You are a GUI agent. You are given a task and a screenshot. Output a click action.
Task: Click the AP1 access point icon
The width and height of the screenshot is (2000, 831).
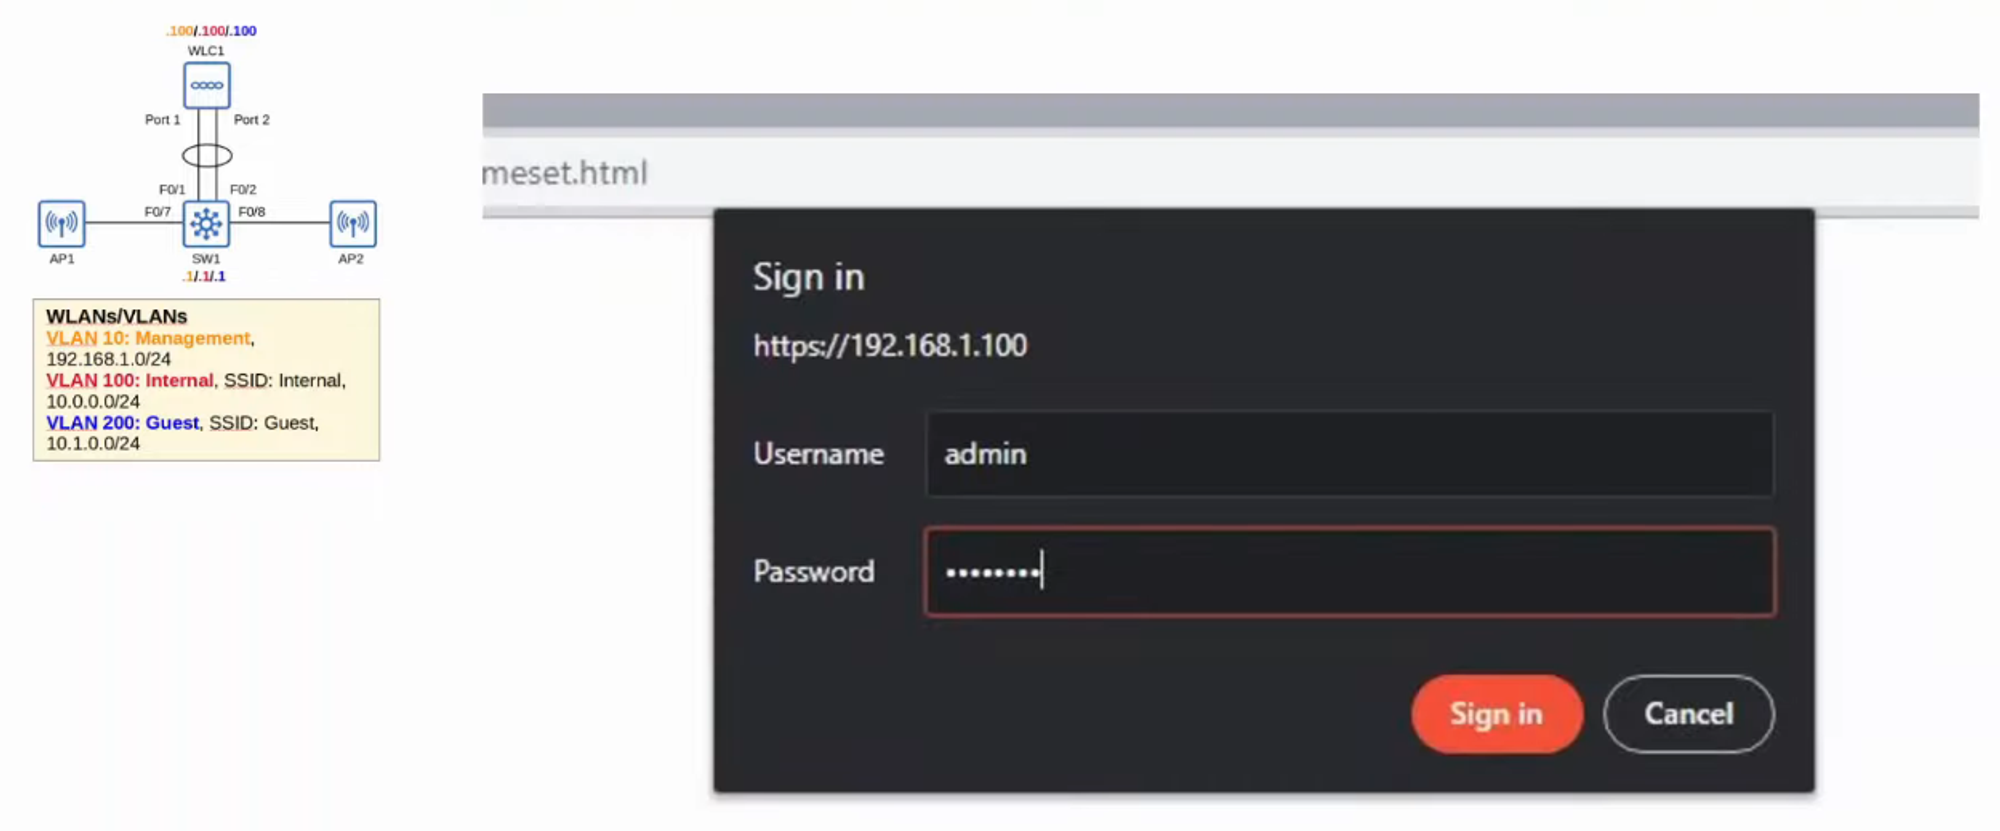click(x=62, y=223)
